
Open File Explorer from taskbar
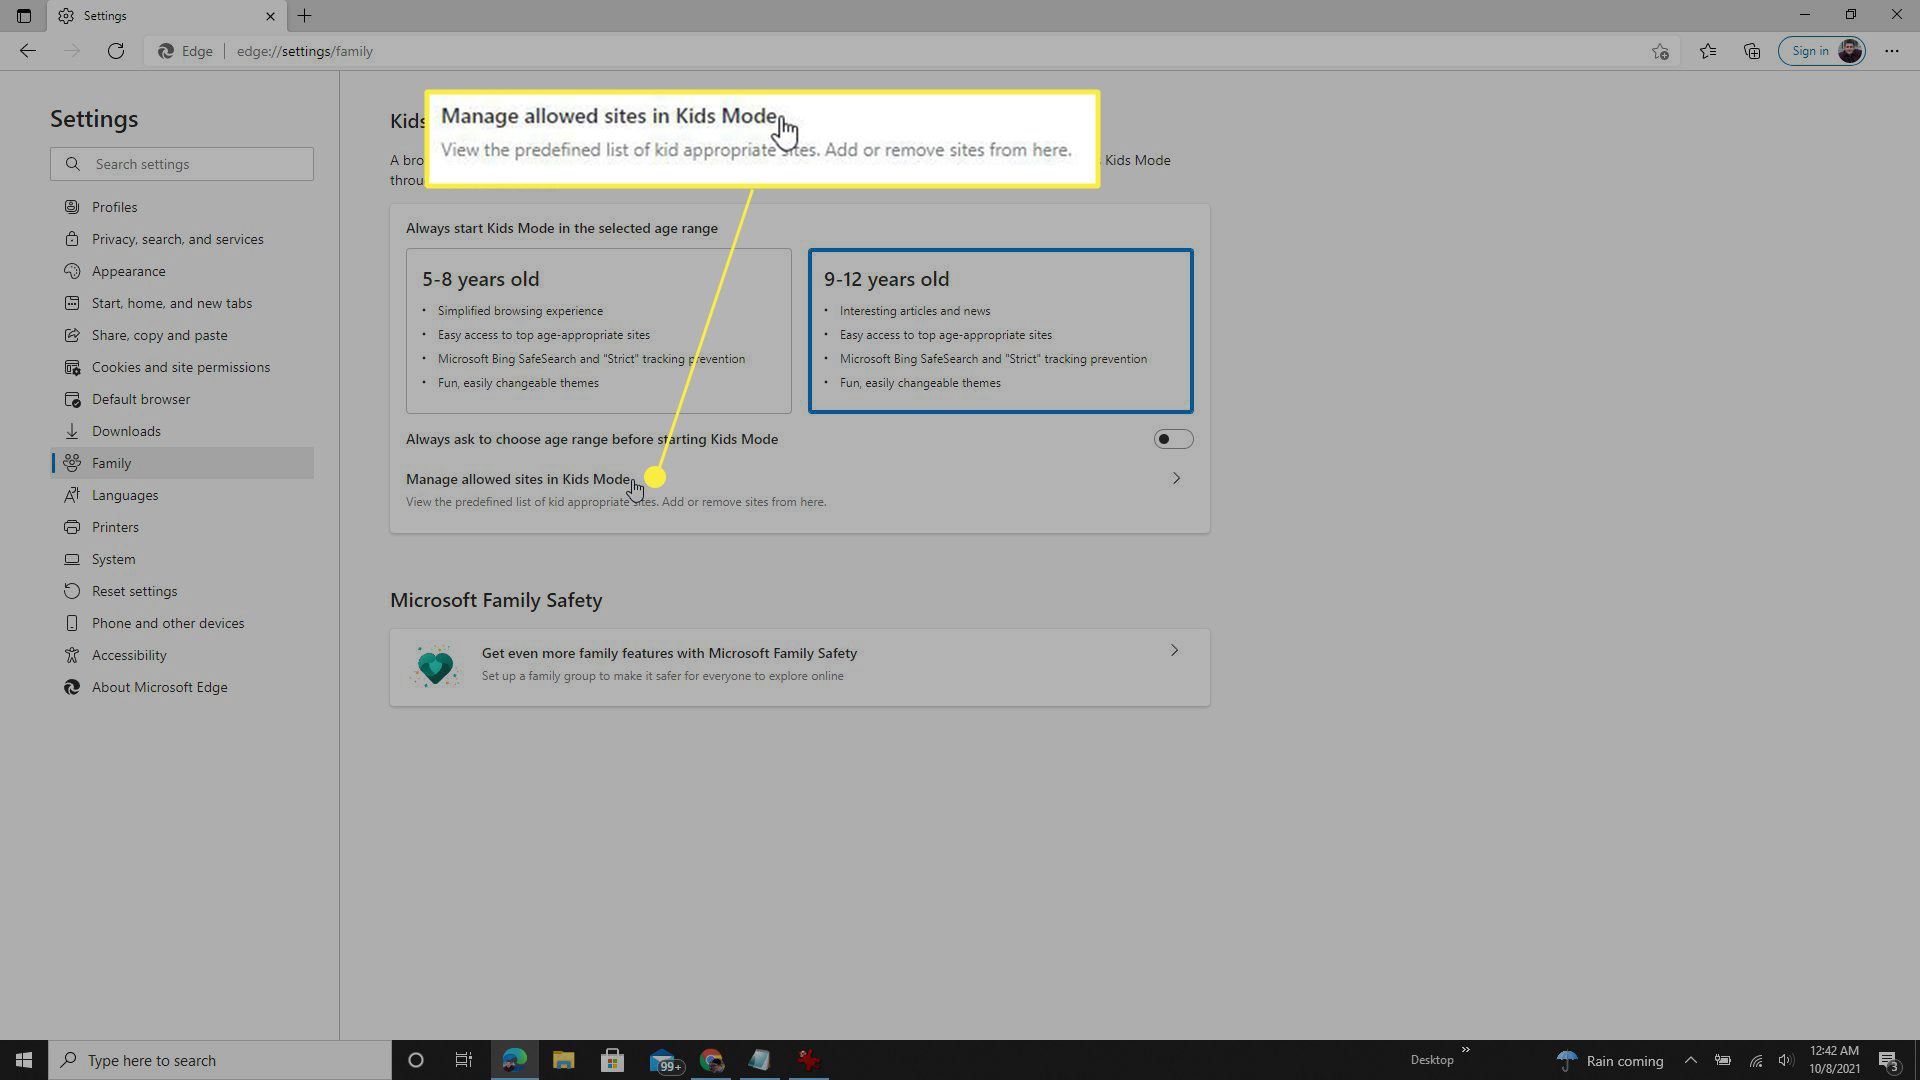tap(563, 1060)
